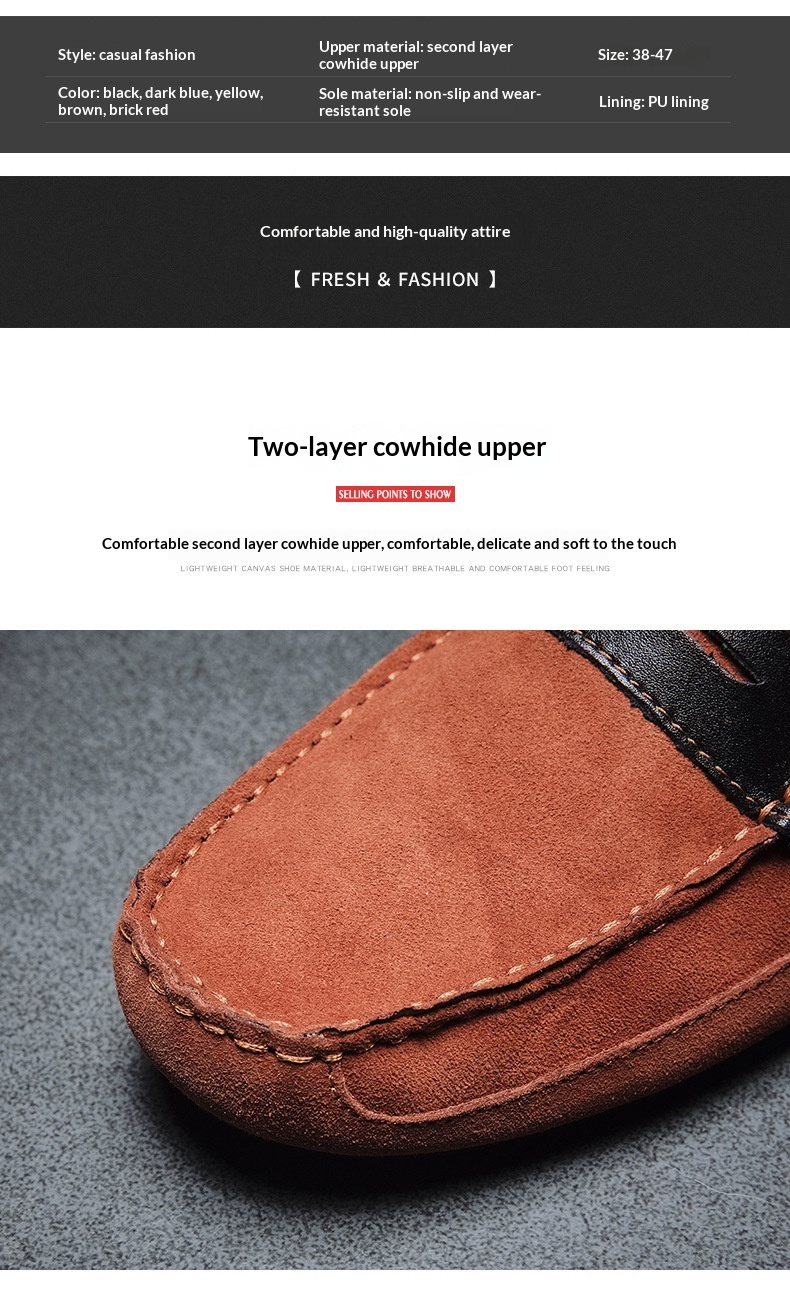Click the color list spec text
Screen dimensions: 790x1293
(x=160, y=101)
